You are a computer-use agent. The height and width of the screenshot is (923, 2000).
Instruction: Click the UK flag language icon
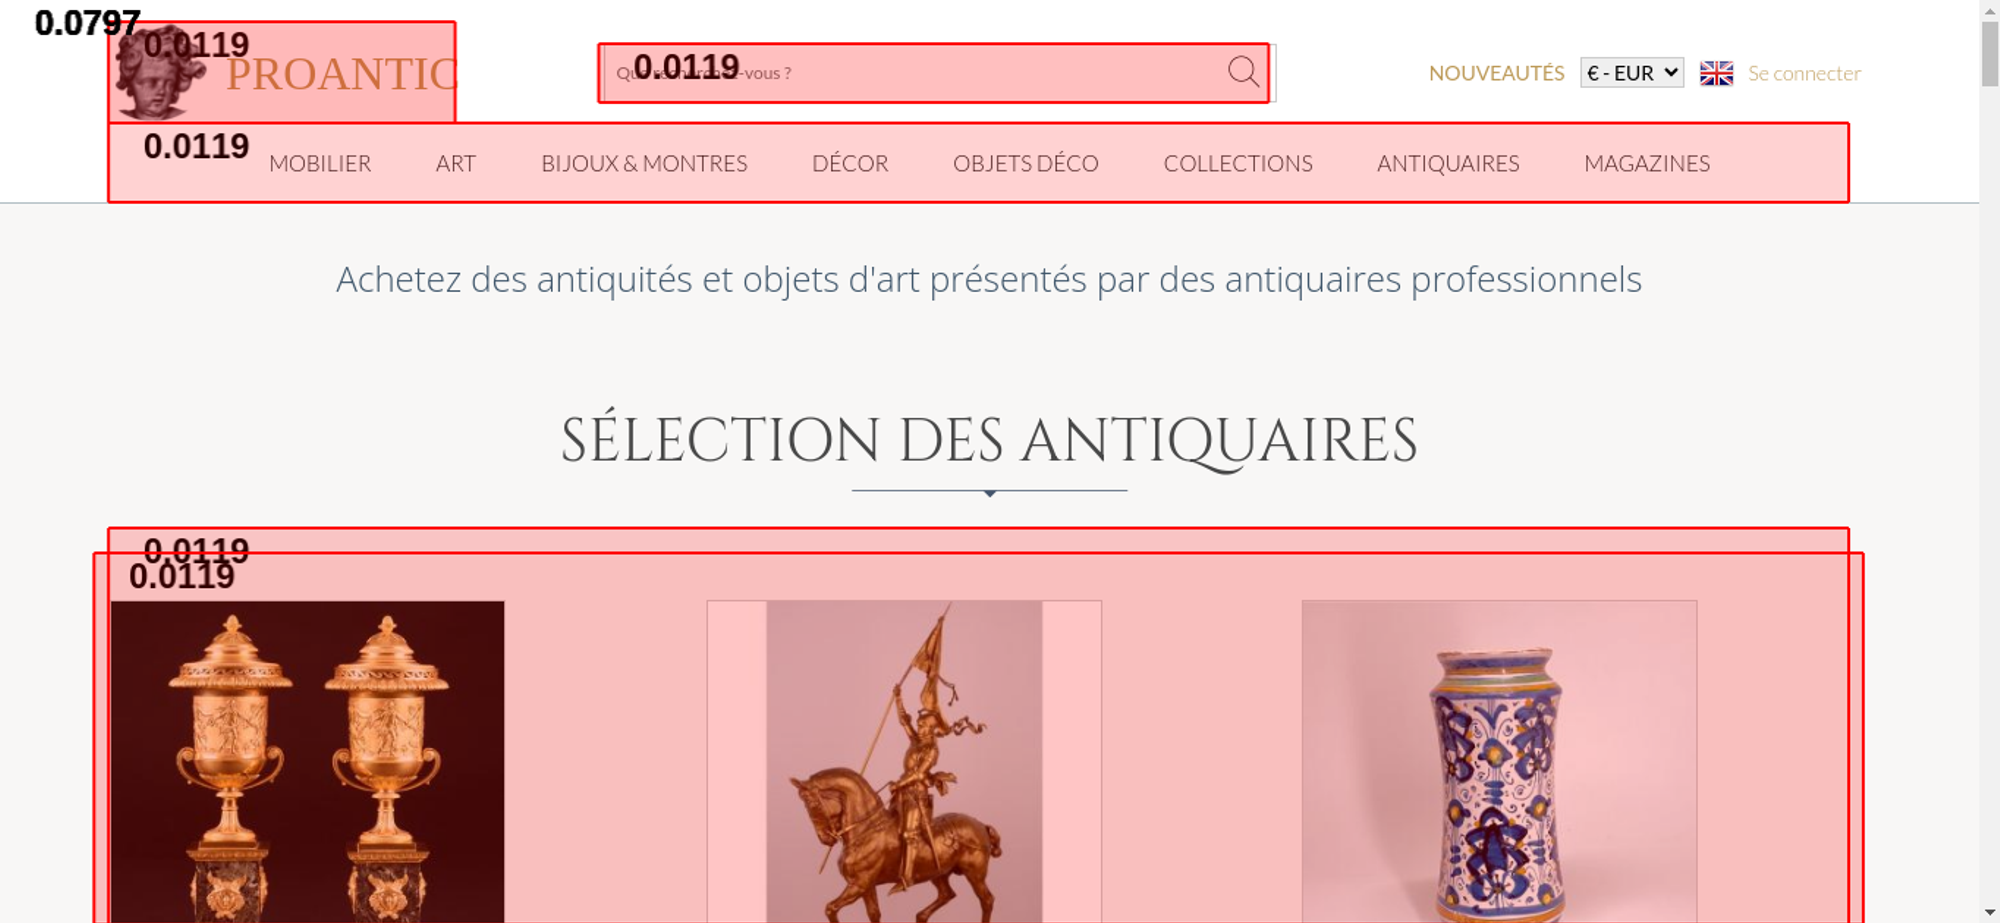click(x=1716, y=73)
